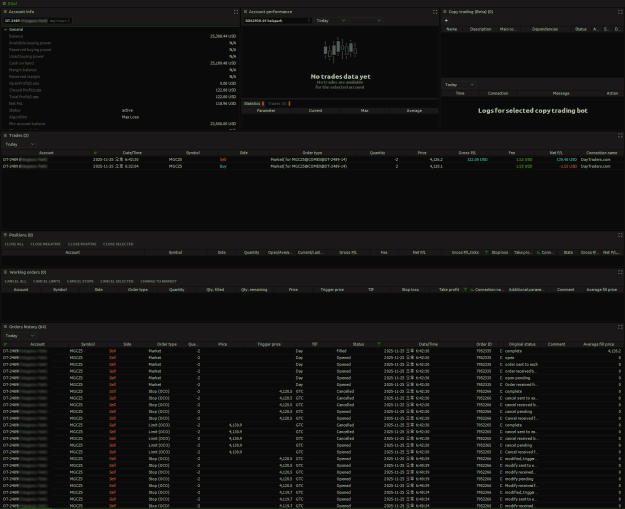Open the Orders history panel menu icon
The image size is (625, 509).
click(x=5, y=326)
